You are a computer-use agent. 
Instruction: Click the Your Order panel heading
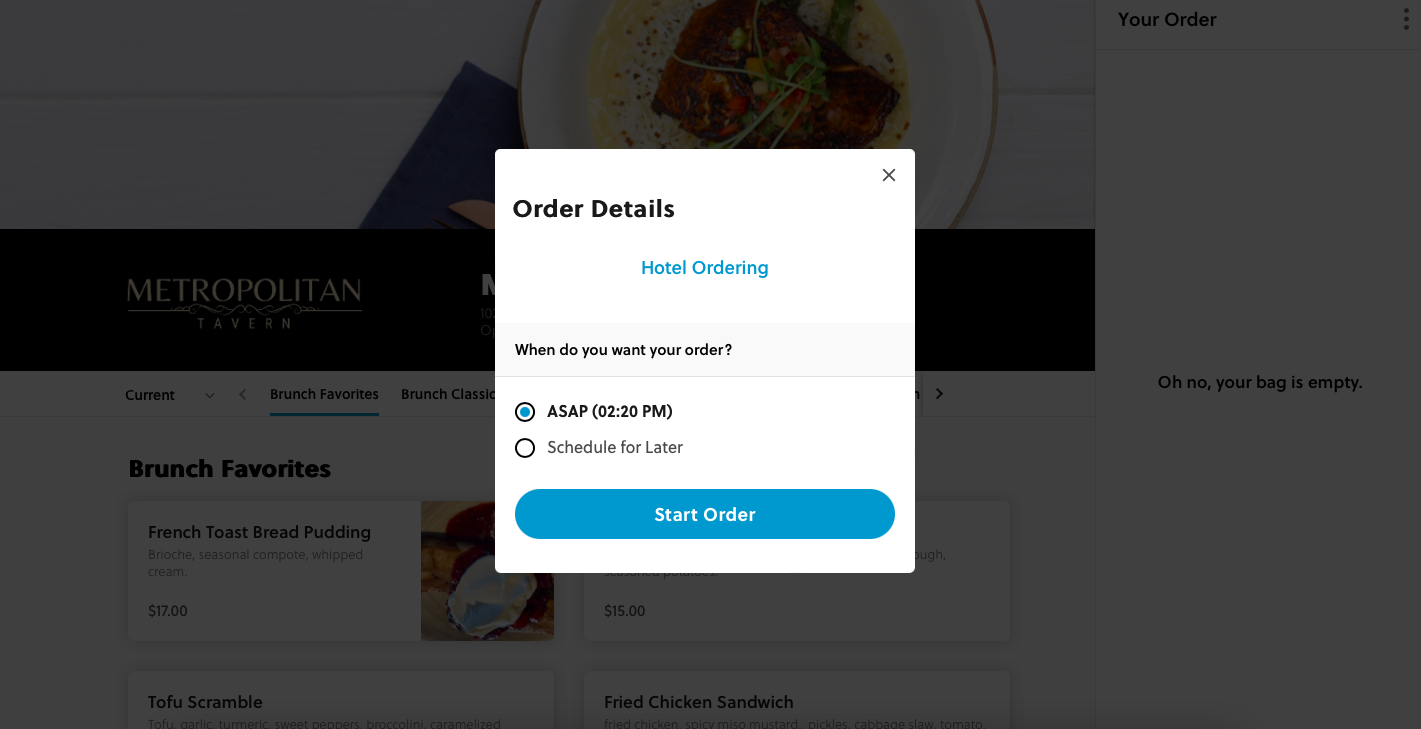pos(1167,20)
